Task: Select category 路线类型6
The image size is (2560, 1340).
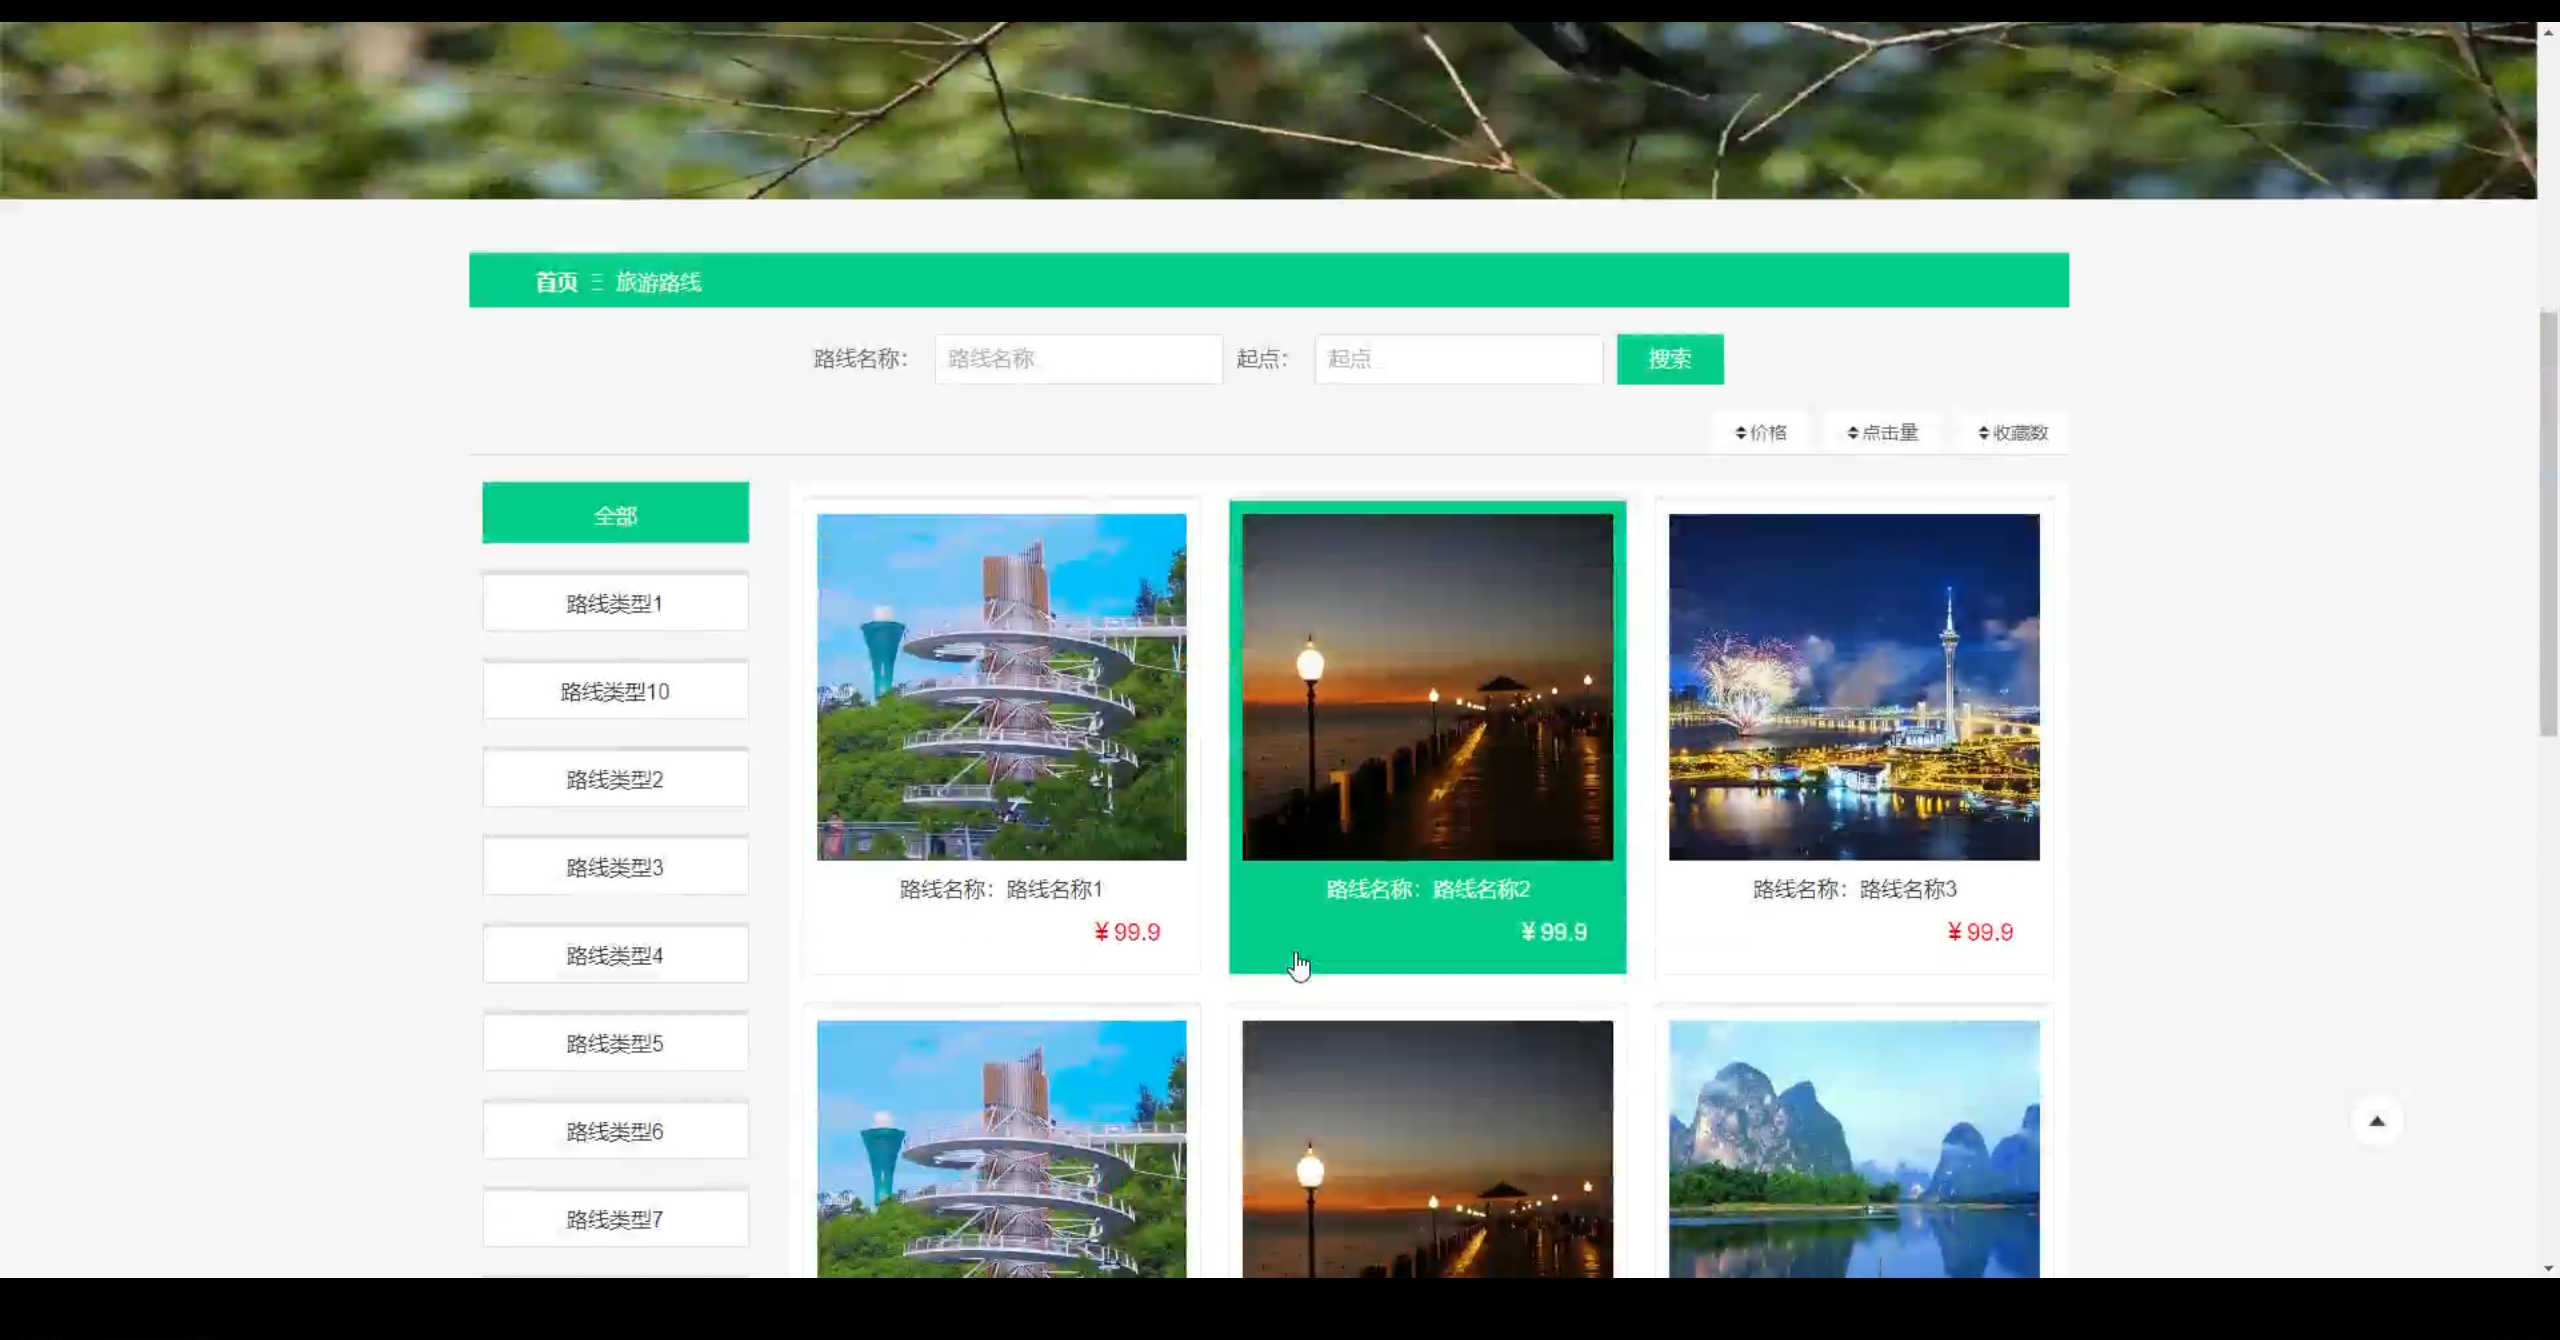Action: pyautogui.click(x=615, y=1130)
